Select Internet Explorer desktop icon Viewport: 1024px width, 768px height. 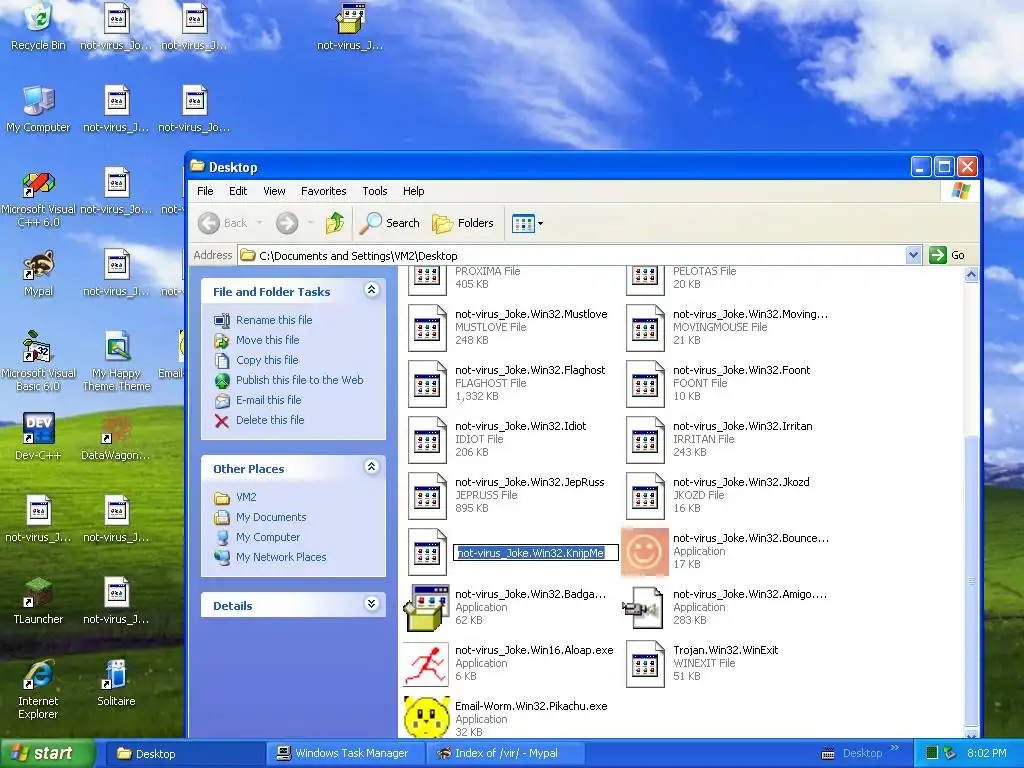[38, 689]
